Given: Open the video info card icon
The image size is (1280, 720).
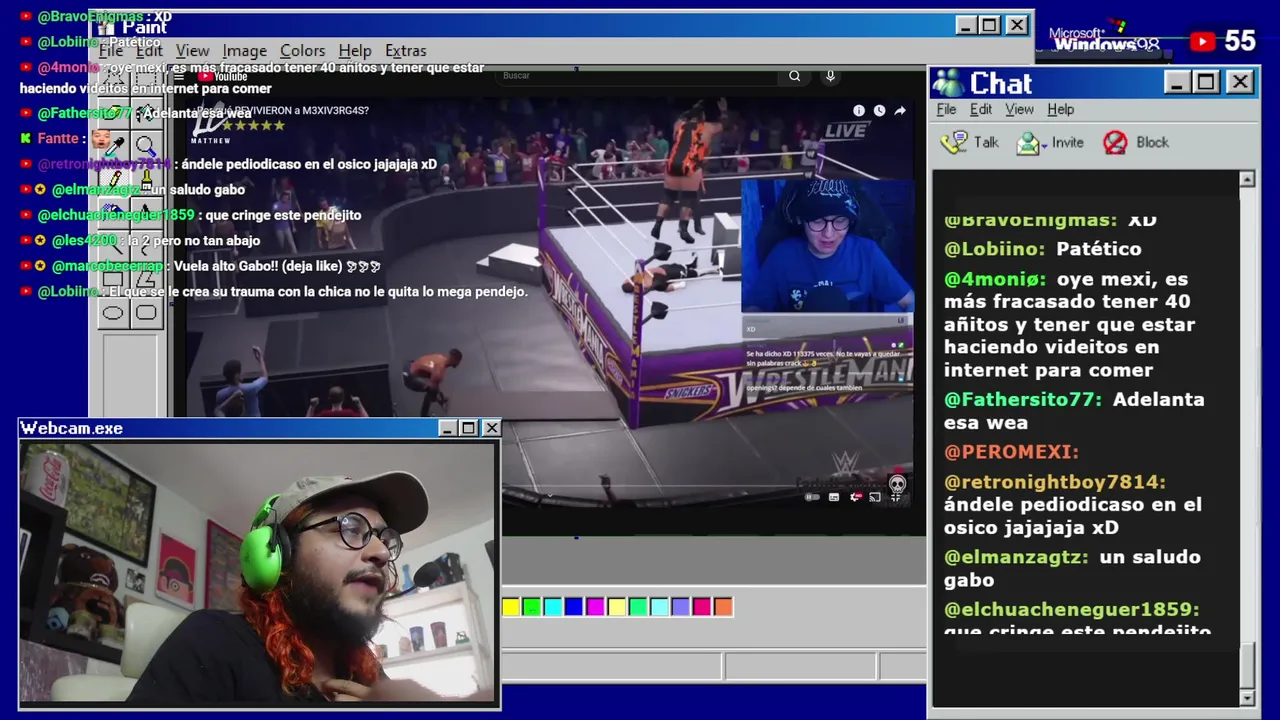Looking at the screenshot, I should click(858, 110).
